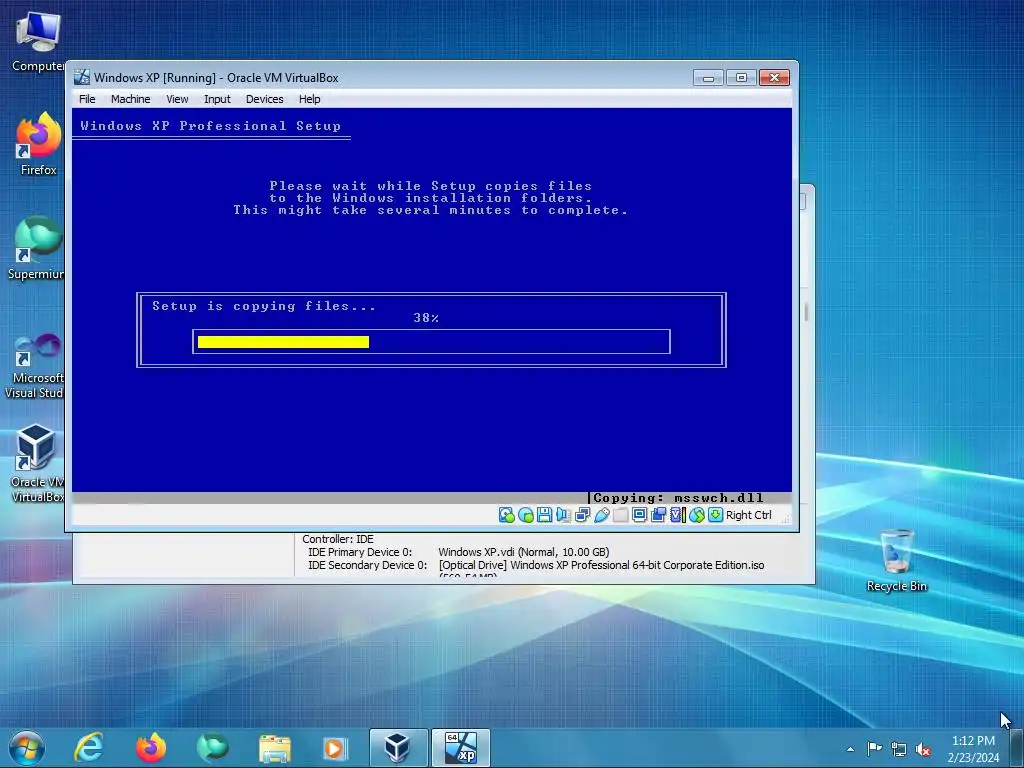Viewport: 1024px width, 768px height.
Task: Open the Help menu
Action: point(310,99)
